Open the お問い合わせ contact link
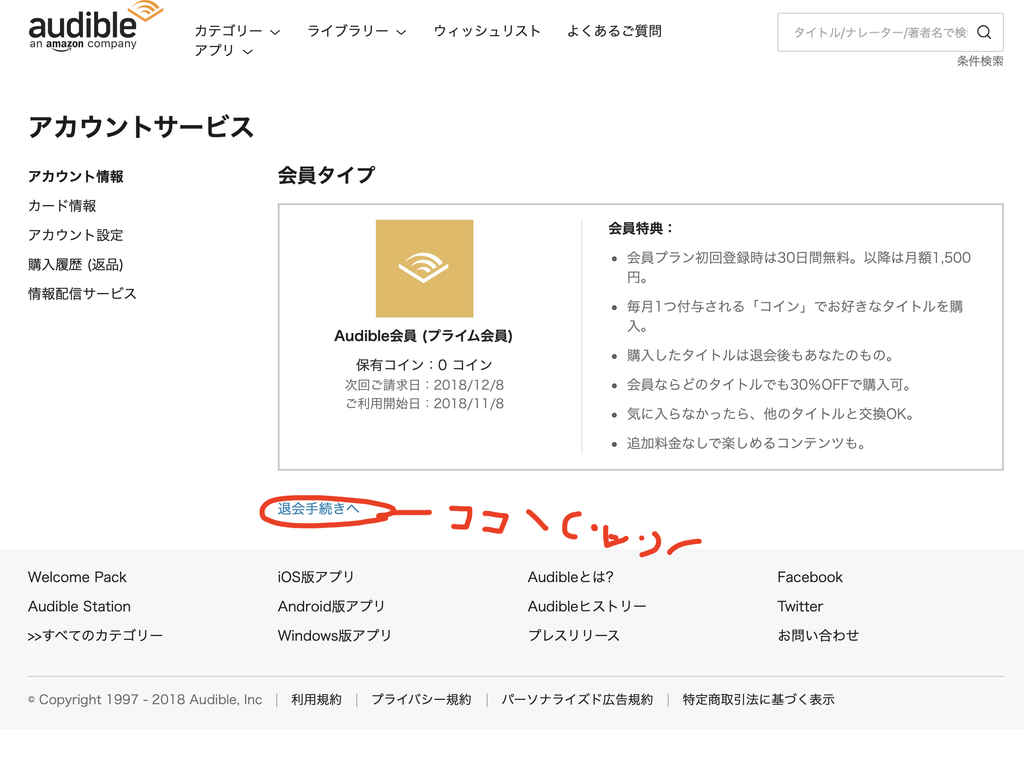Screen dimensions: 1024x757 pos(818,636)
